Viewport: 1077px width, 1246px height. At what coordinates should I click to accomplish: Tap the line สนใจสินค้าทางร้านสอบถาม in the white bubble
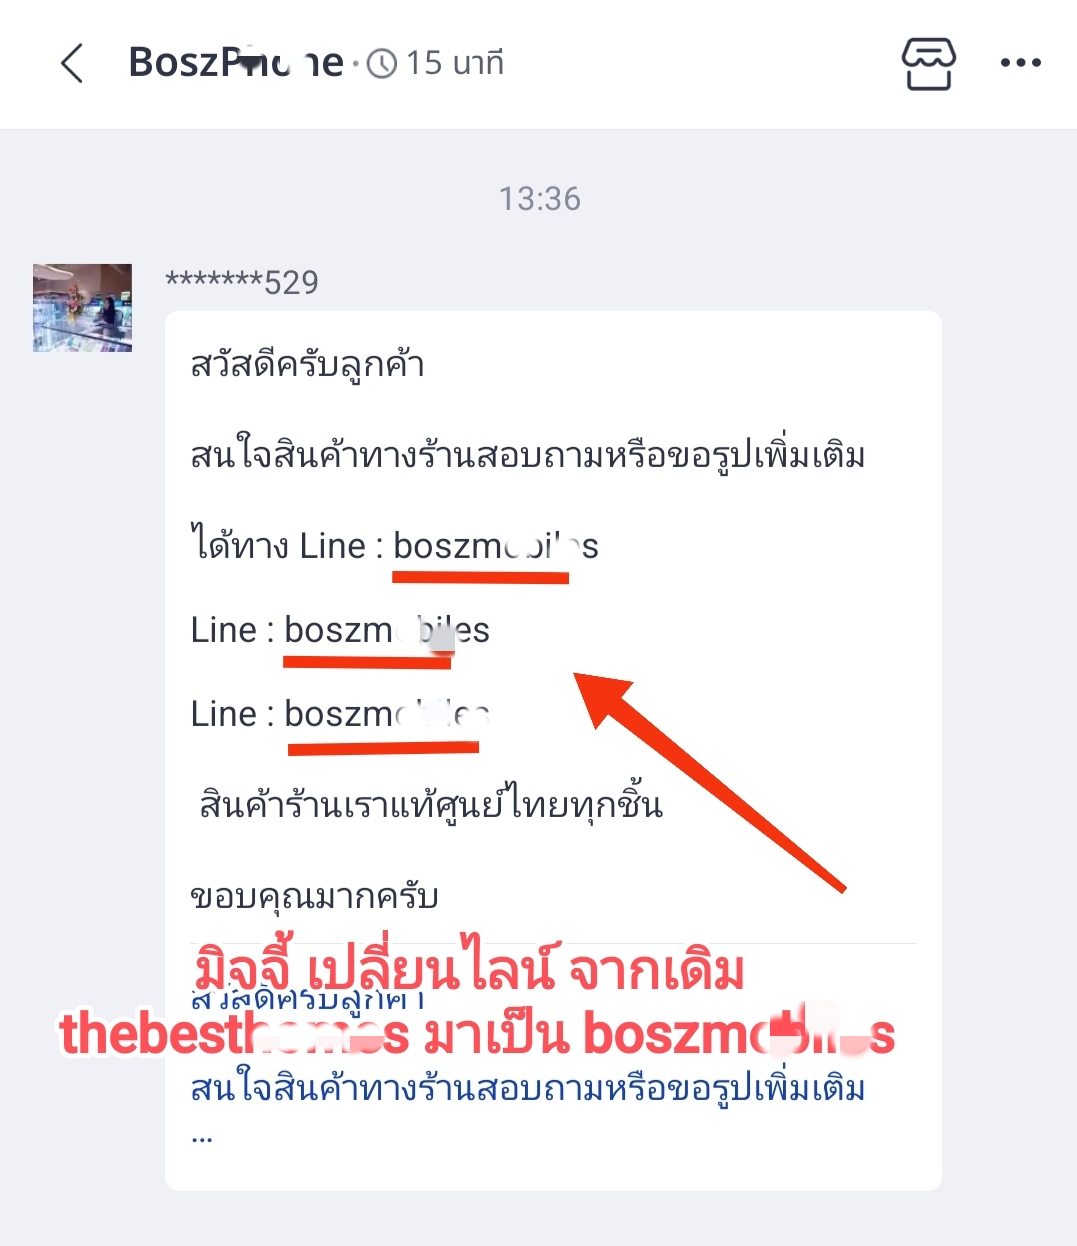pyautogui.click(x=528, y=455)
